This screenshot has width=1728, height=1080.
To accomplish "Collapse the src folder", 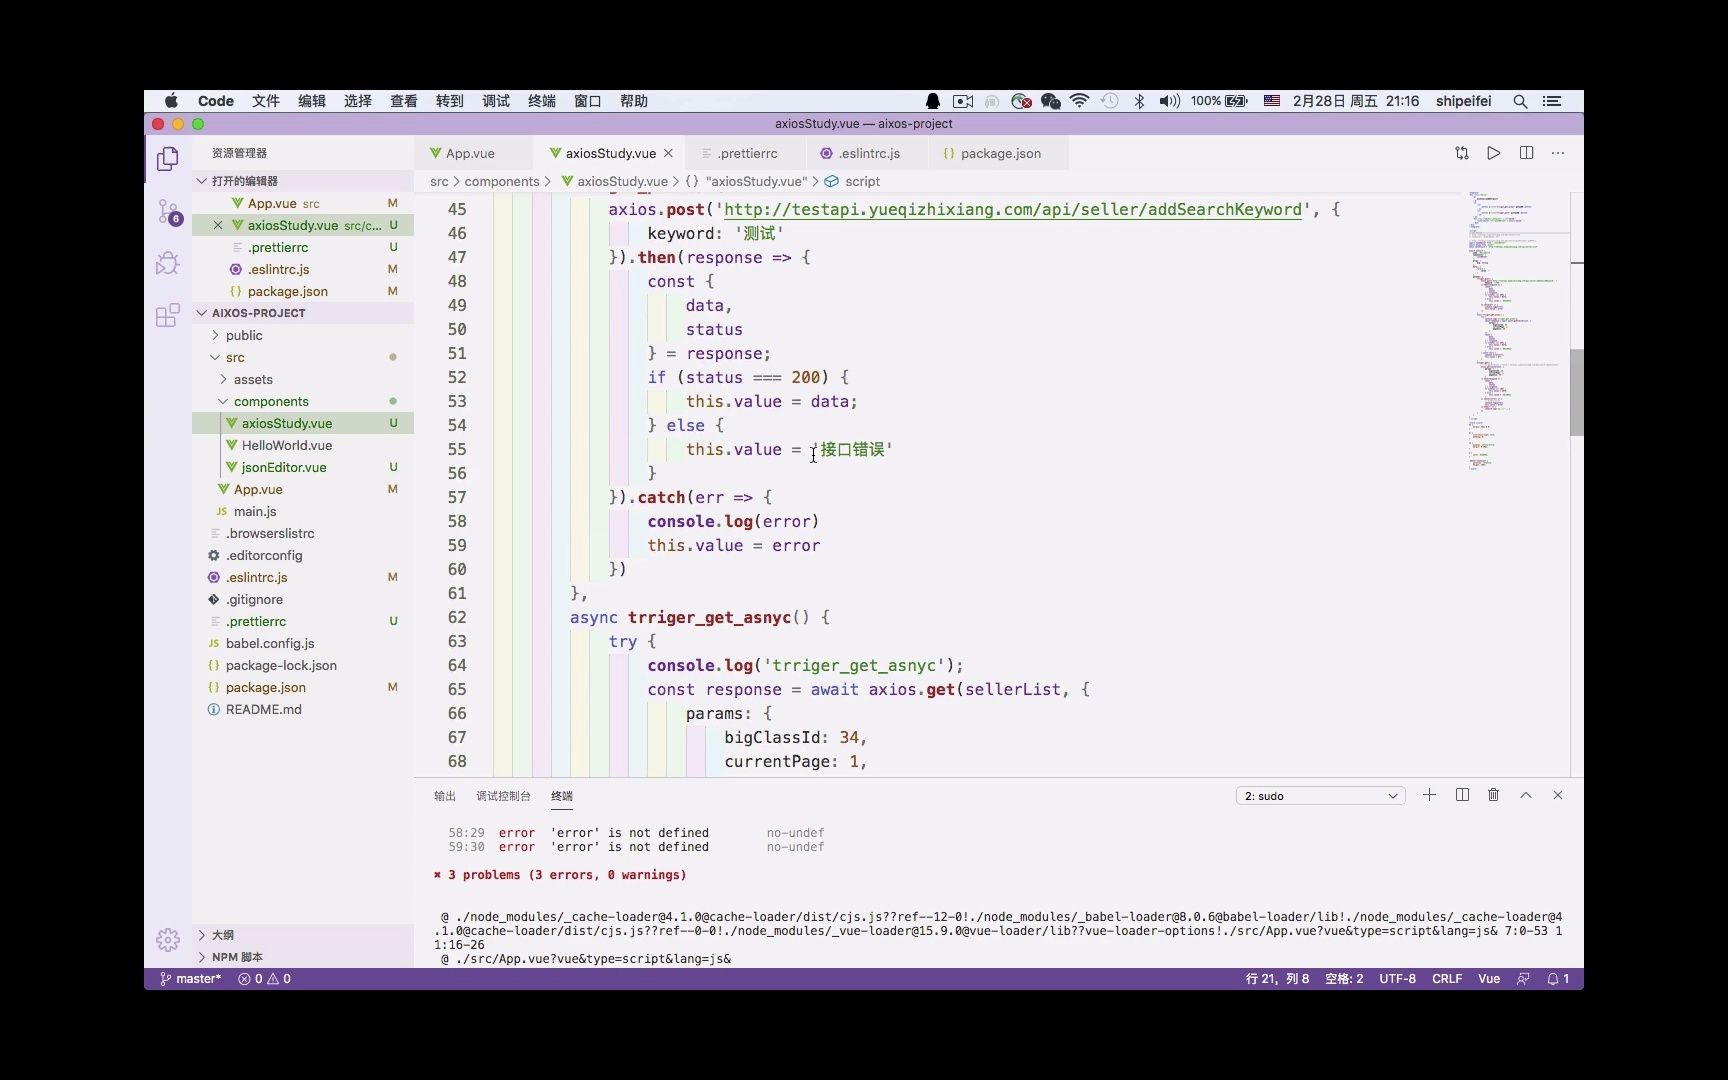I will (x=303, y=357).
